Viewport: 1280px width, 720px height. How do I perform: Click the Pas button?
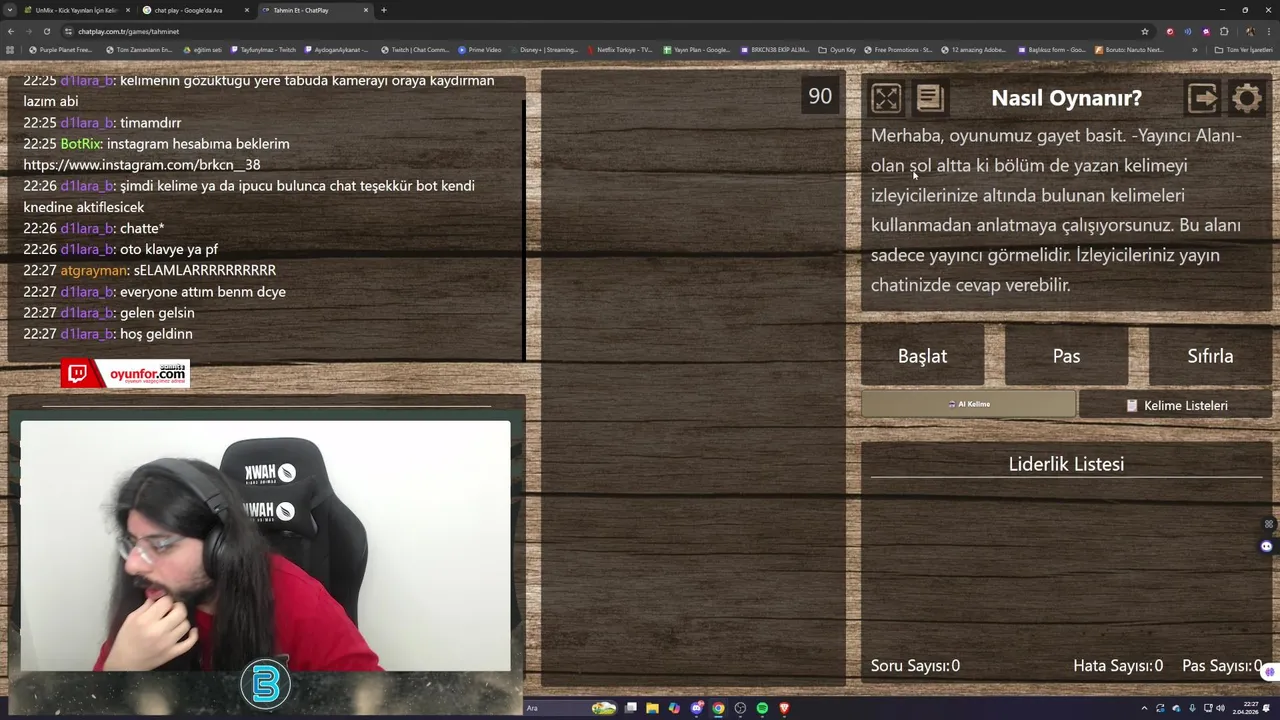(1066, 356)
